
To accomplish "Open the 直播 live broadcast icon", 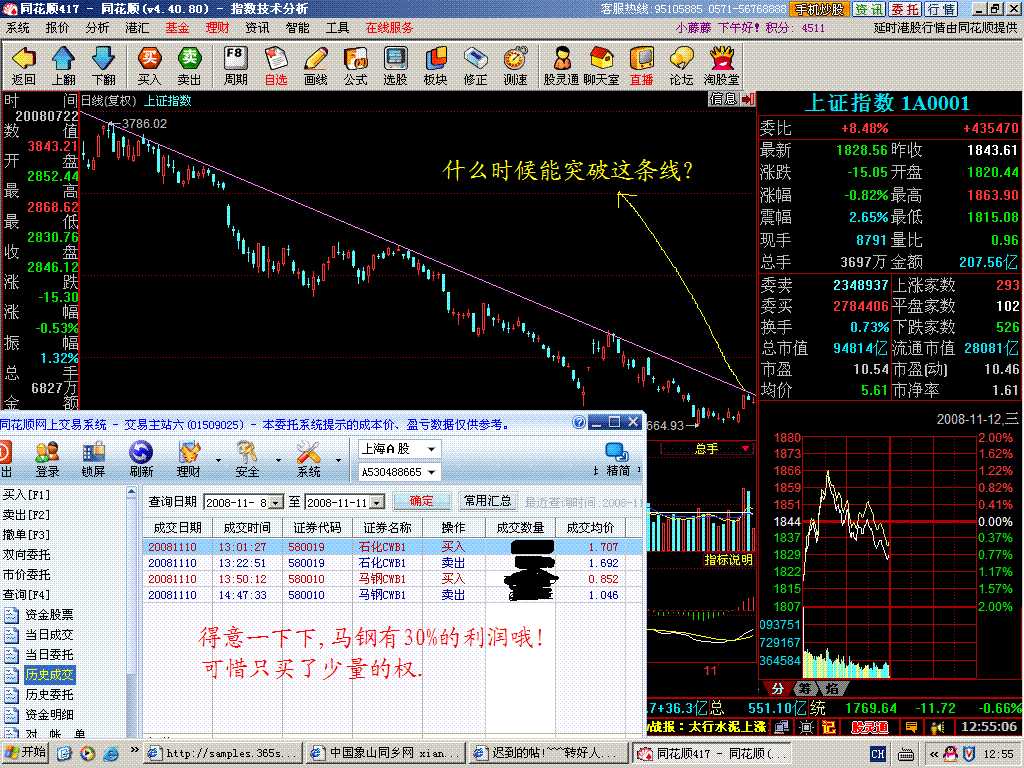I will [641, 65].
